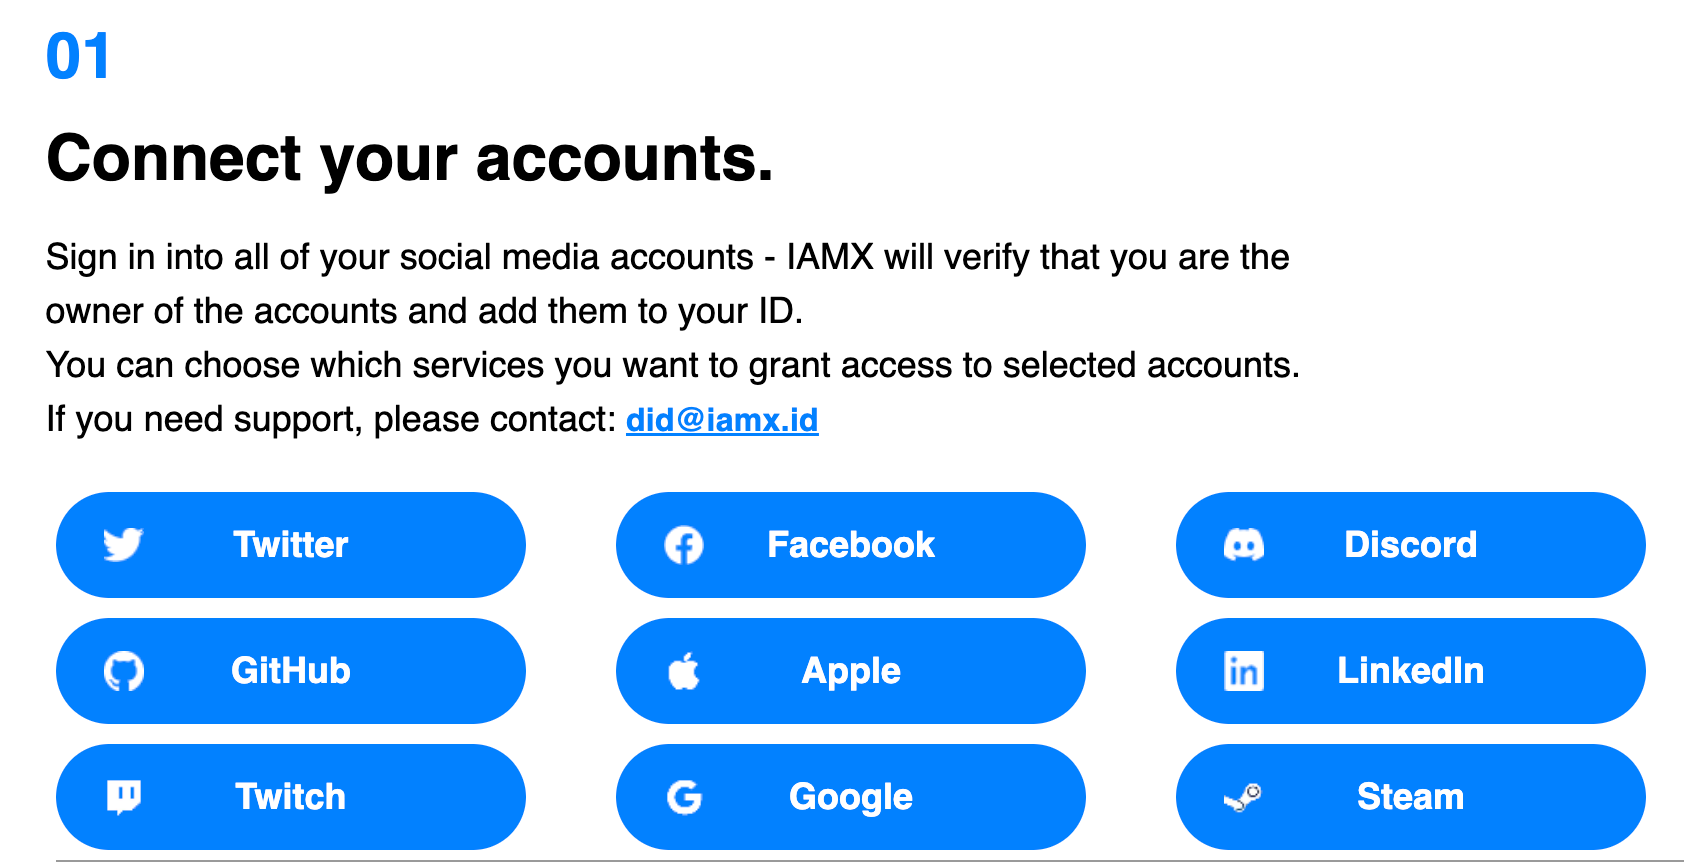Screen dimensions: 1684x862
Task: Connect Twitch using its button
Action: click(x=291, y=797)
